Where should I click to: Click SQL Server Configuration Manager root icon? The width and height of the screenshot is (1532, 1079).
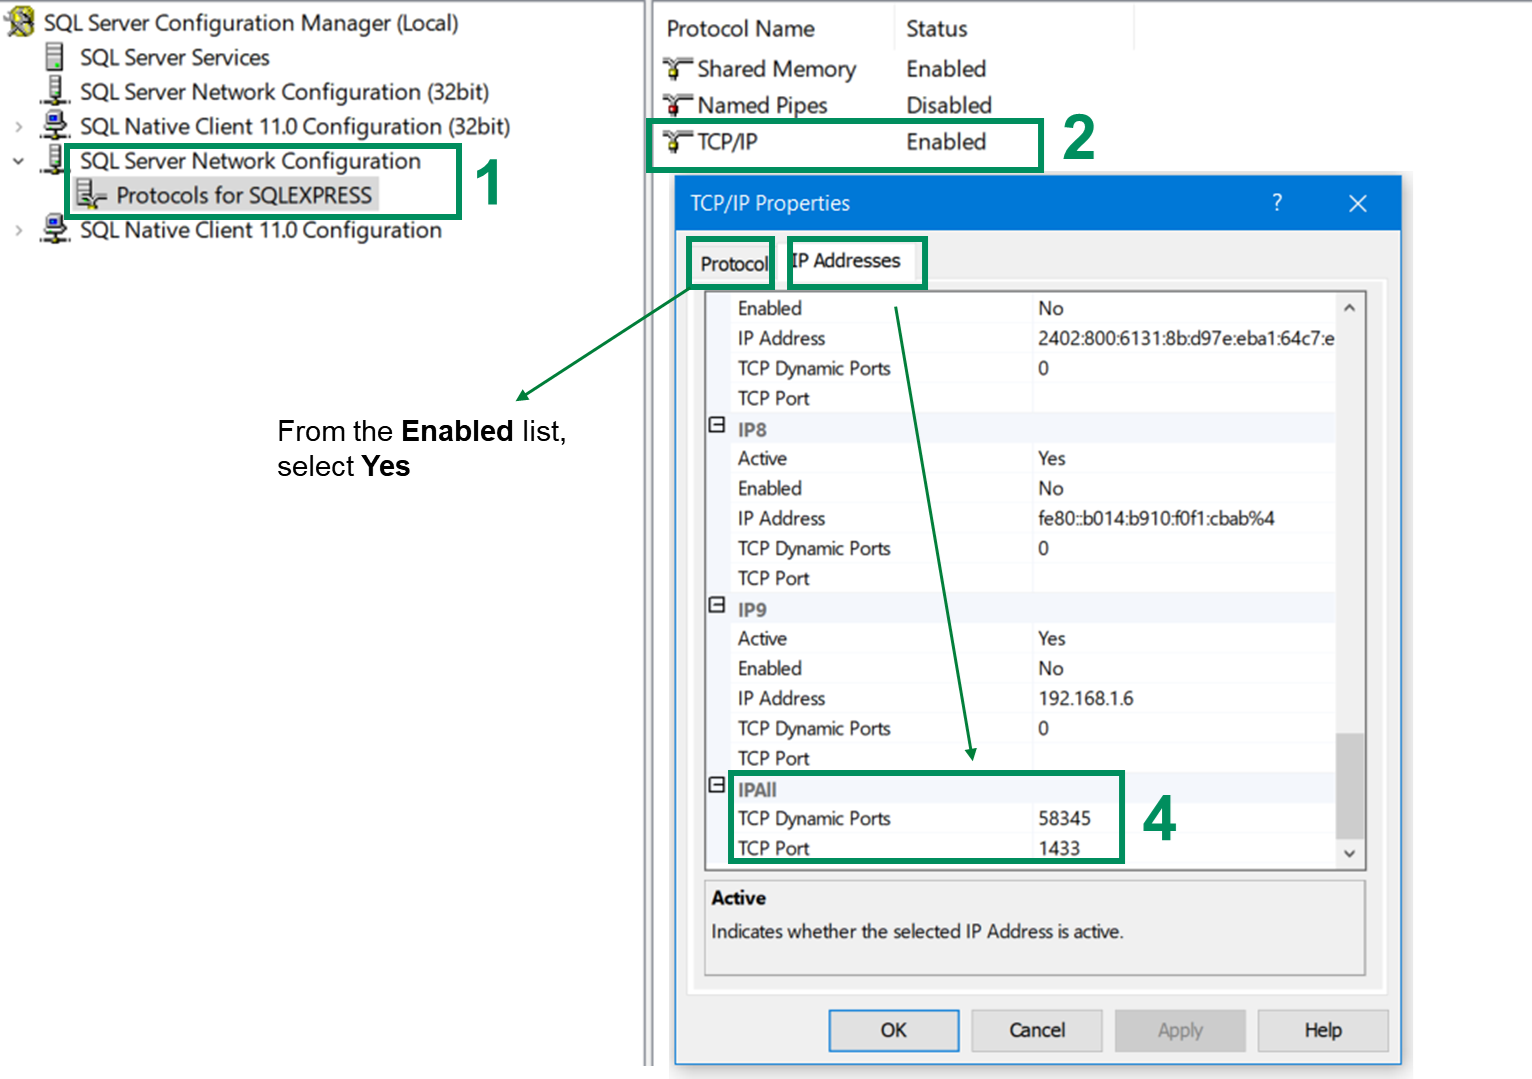(20, 22)
